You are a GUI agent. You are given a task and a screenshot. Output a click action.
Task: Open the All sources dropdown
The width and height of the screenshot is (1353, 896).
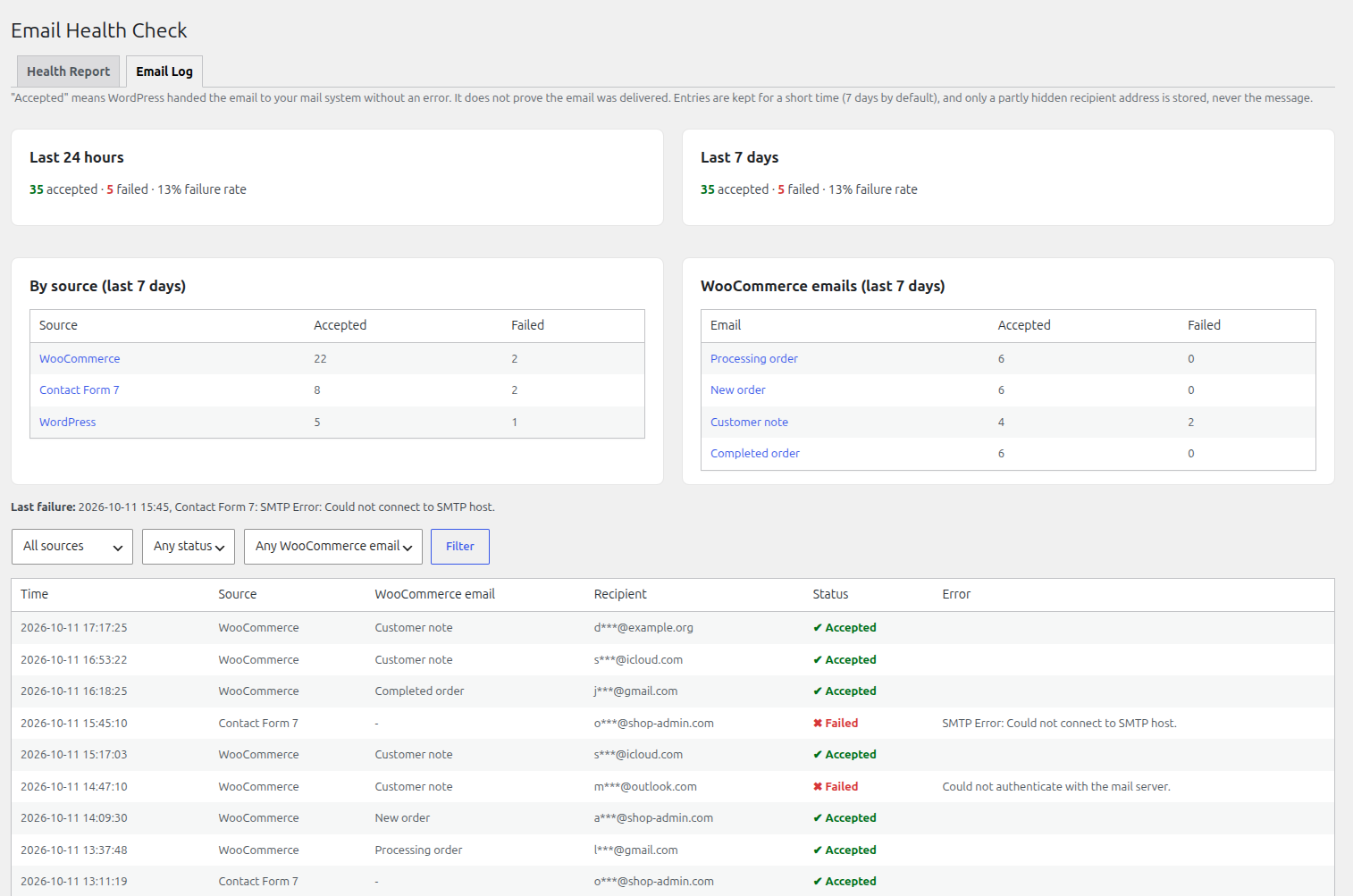coord(72,547)
